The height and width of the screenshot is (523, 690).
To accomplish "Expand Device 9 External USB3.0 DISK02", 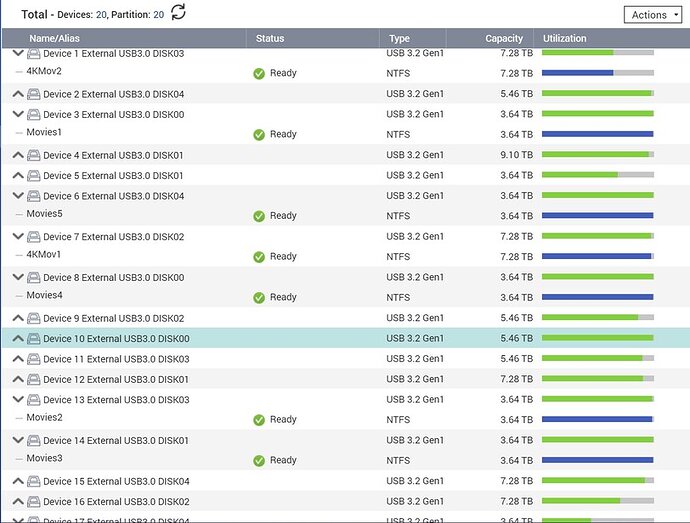I will 18,318.
